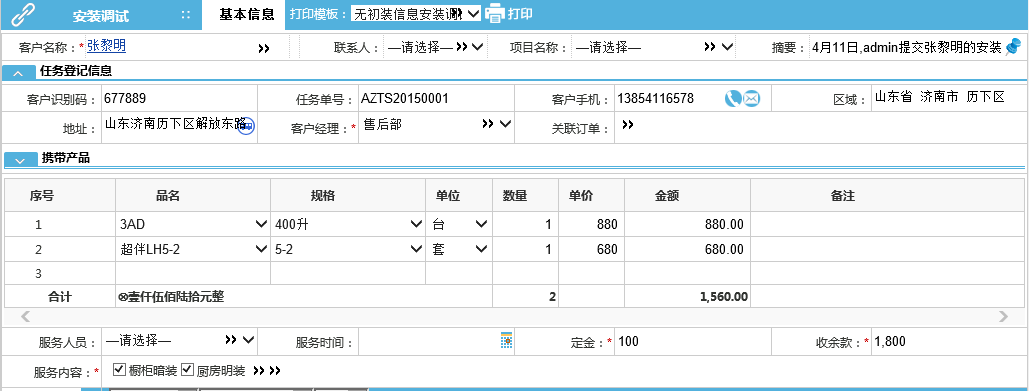Click the table scroll right arrow
This screenshot has height=391, width=1029.
pos(1003,317)
